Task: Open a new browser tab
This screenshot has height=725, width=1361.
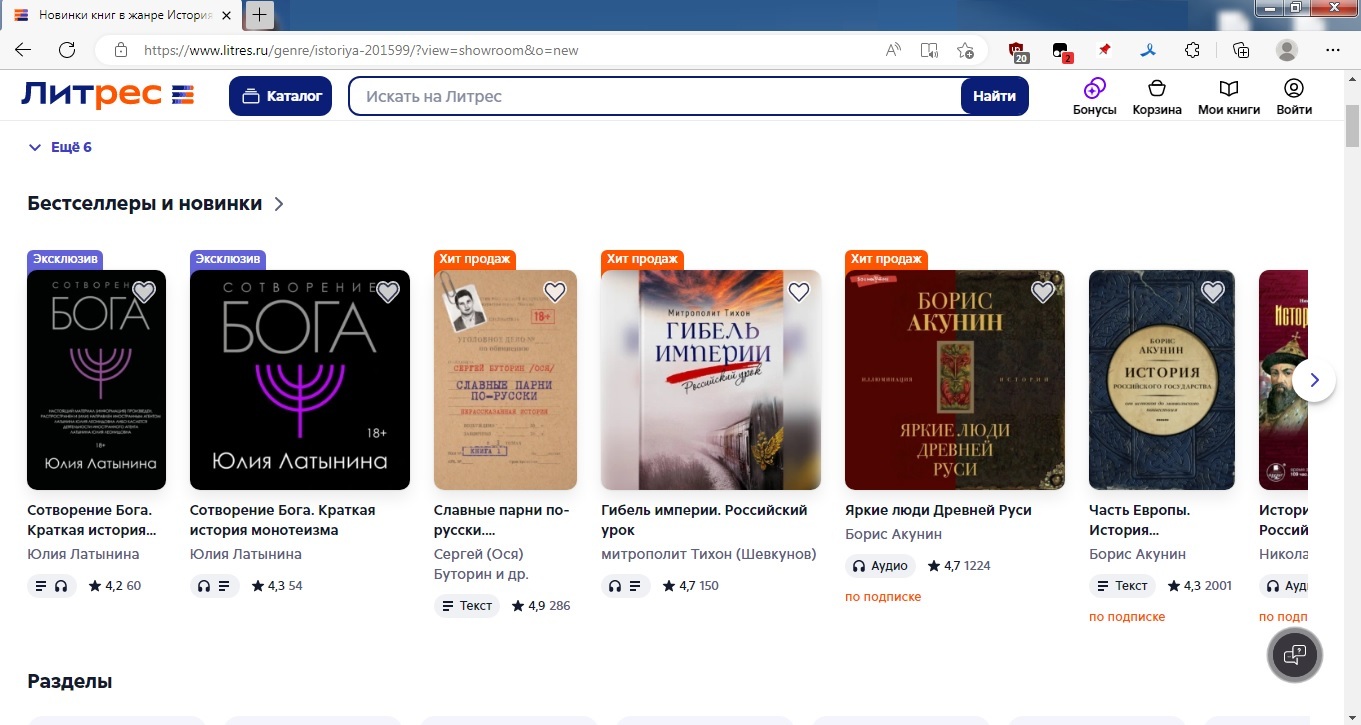Action: pyautogui.click(x=259, y=14)
